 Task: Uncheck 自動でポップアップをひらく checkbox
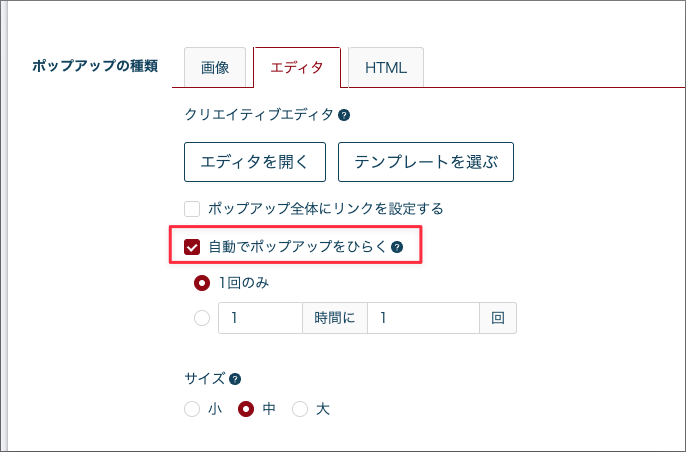(x=192, y=247)
